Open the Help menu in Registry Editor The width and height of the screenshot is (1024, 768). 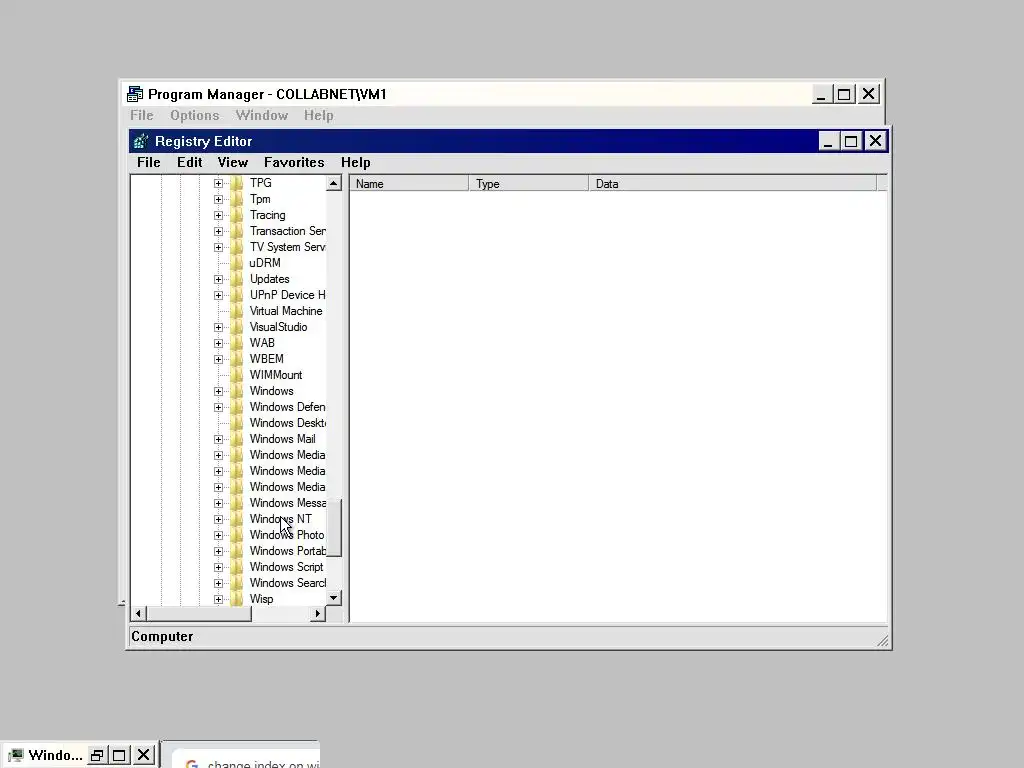355,163
